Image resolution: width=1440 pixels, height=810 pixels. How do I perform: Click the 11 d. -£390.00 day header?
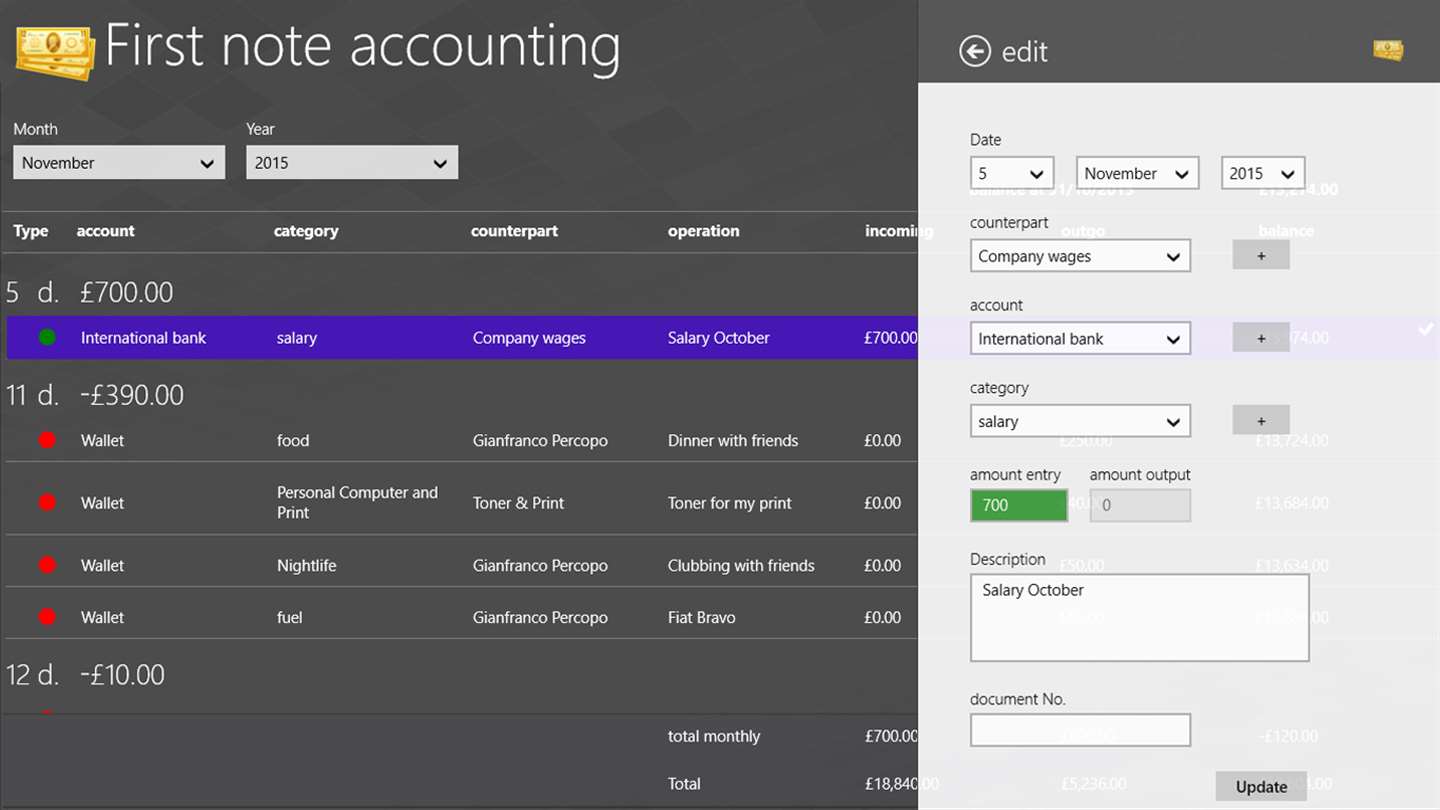(95, 395)
